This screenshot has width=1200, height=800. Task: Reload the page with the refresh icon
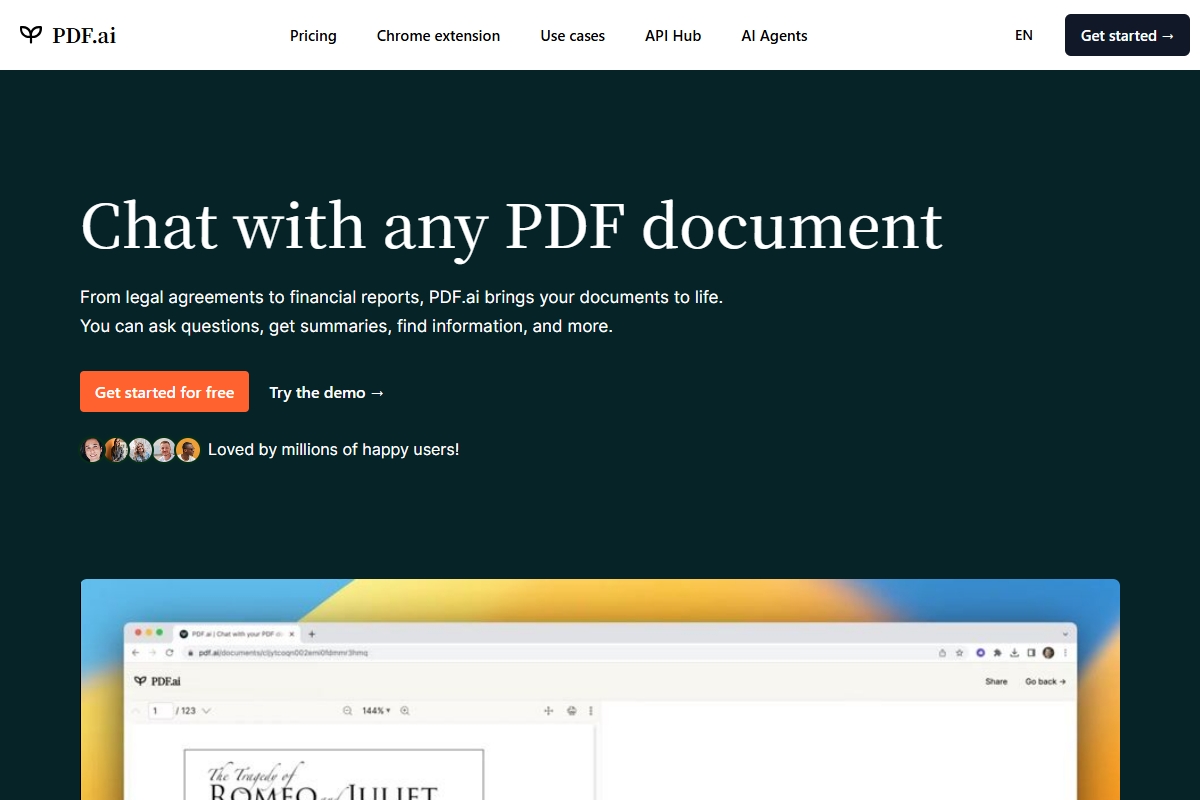coord(169,652)
